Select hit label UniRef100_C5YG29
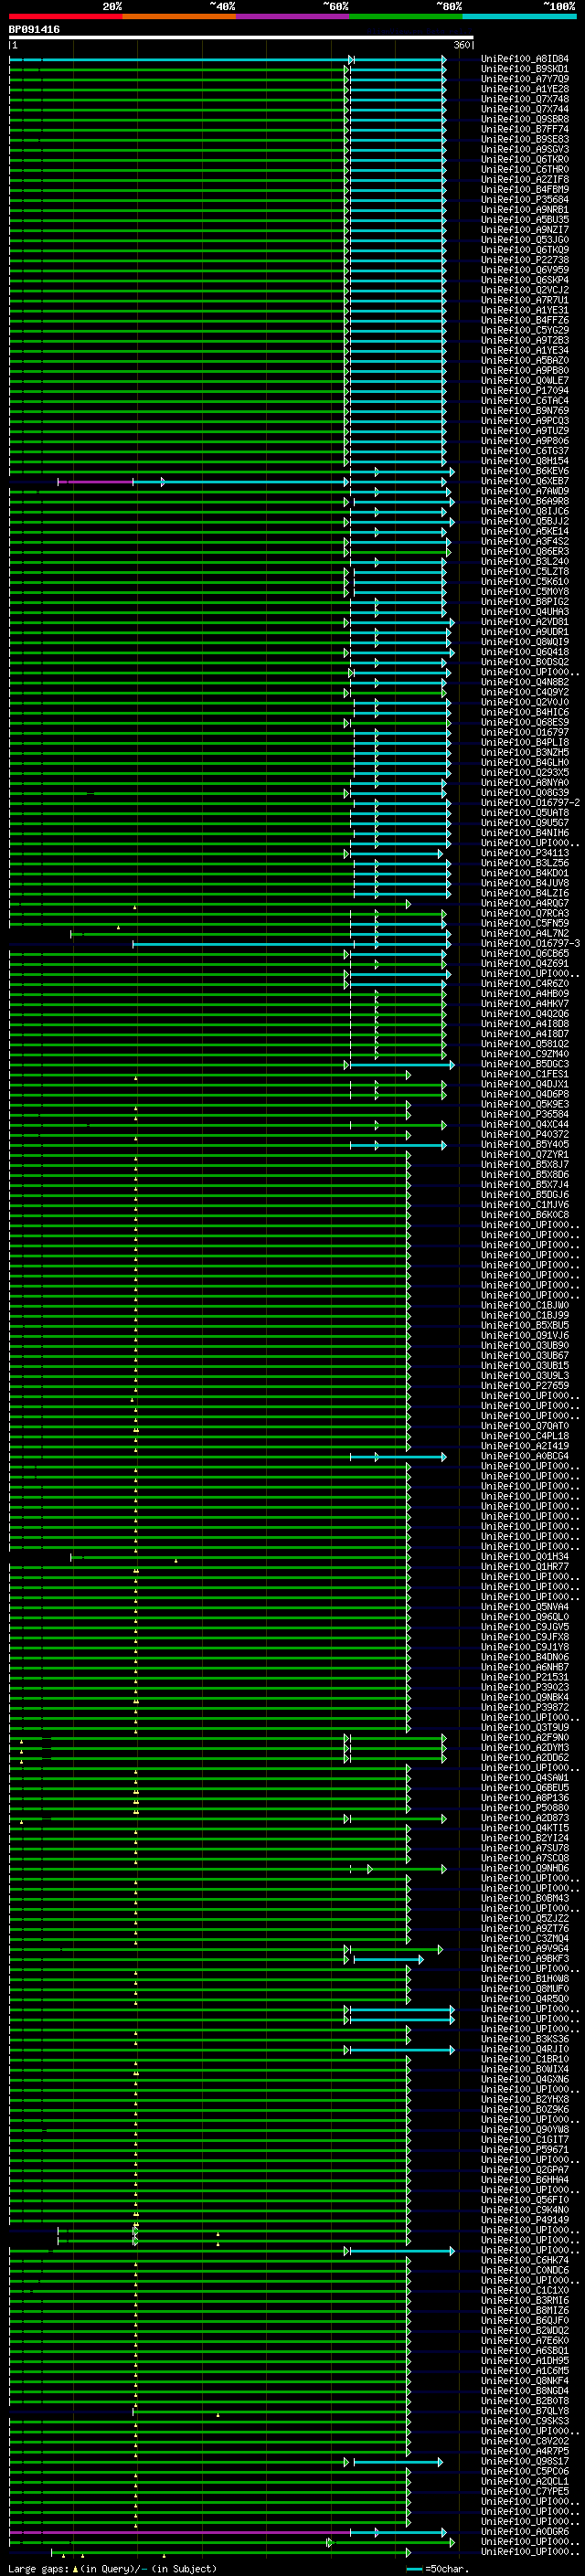The height and width of the screenshot is (2576, 585). 525,330
